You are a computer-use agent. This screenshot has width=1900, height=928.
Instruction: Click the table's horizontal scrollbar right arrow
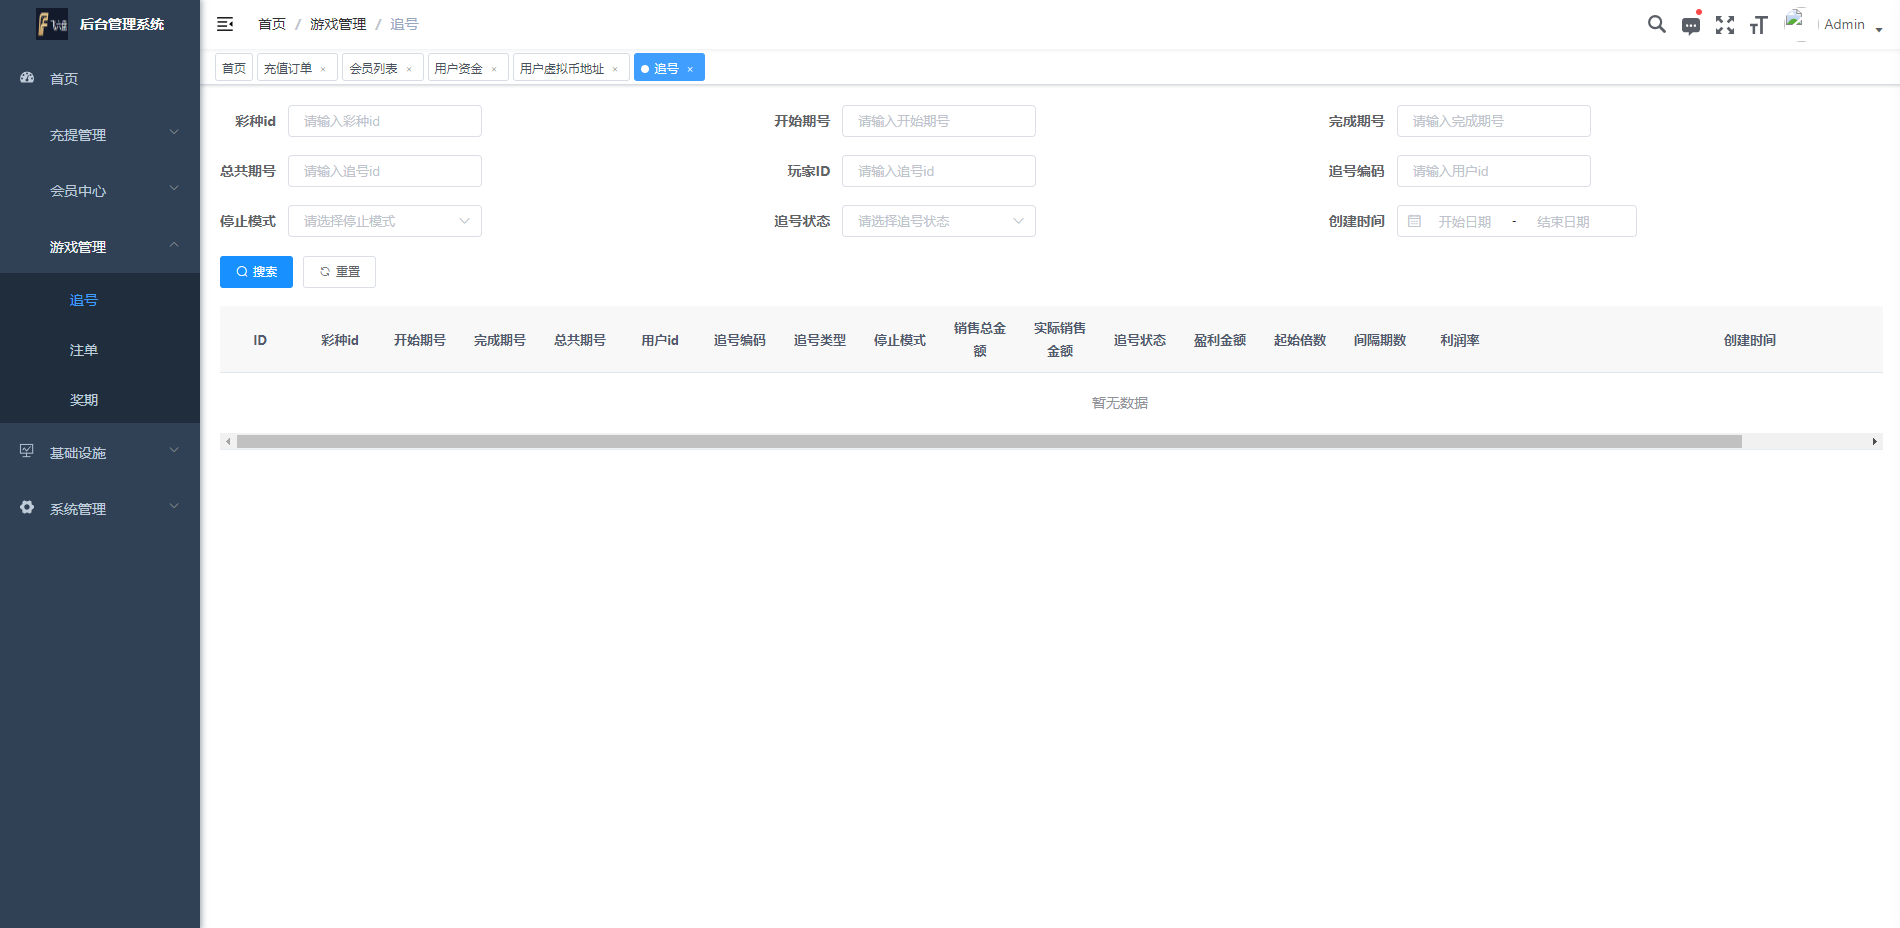click(1874, 441)
